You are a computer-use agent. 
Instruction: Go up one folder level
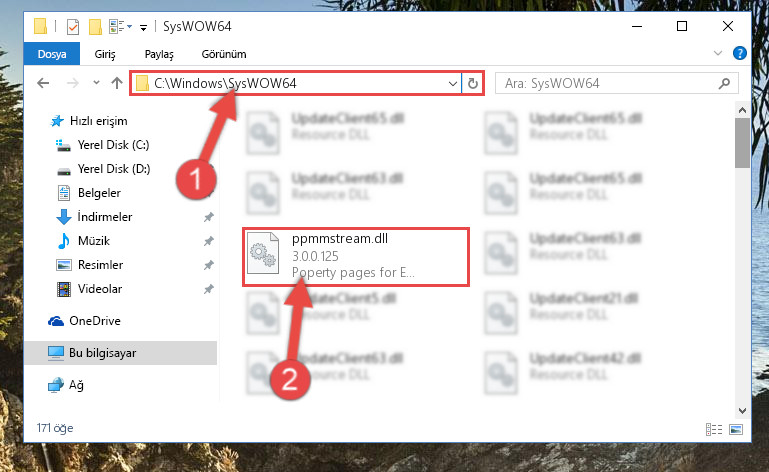point(117,83)
